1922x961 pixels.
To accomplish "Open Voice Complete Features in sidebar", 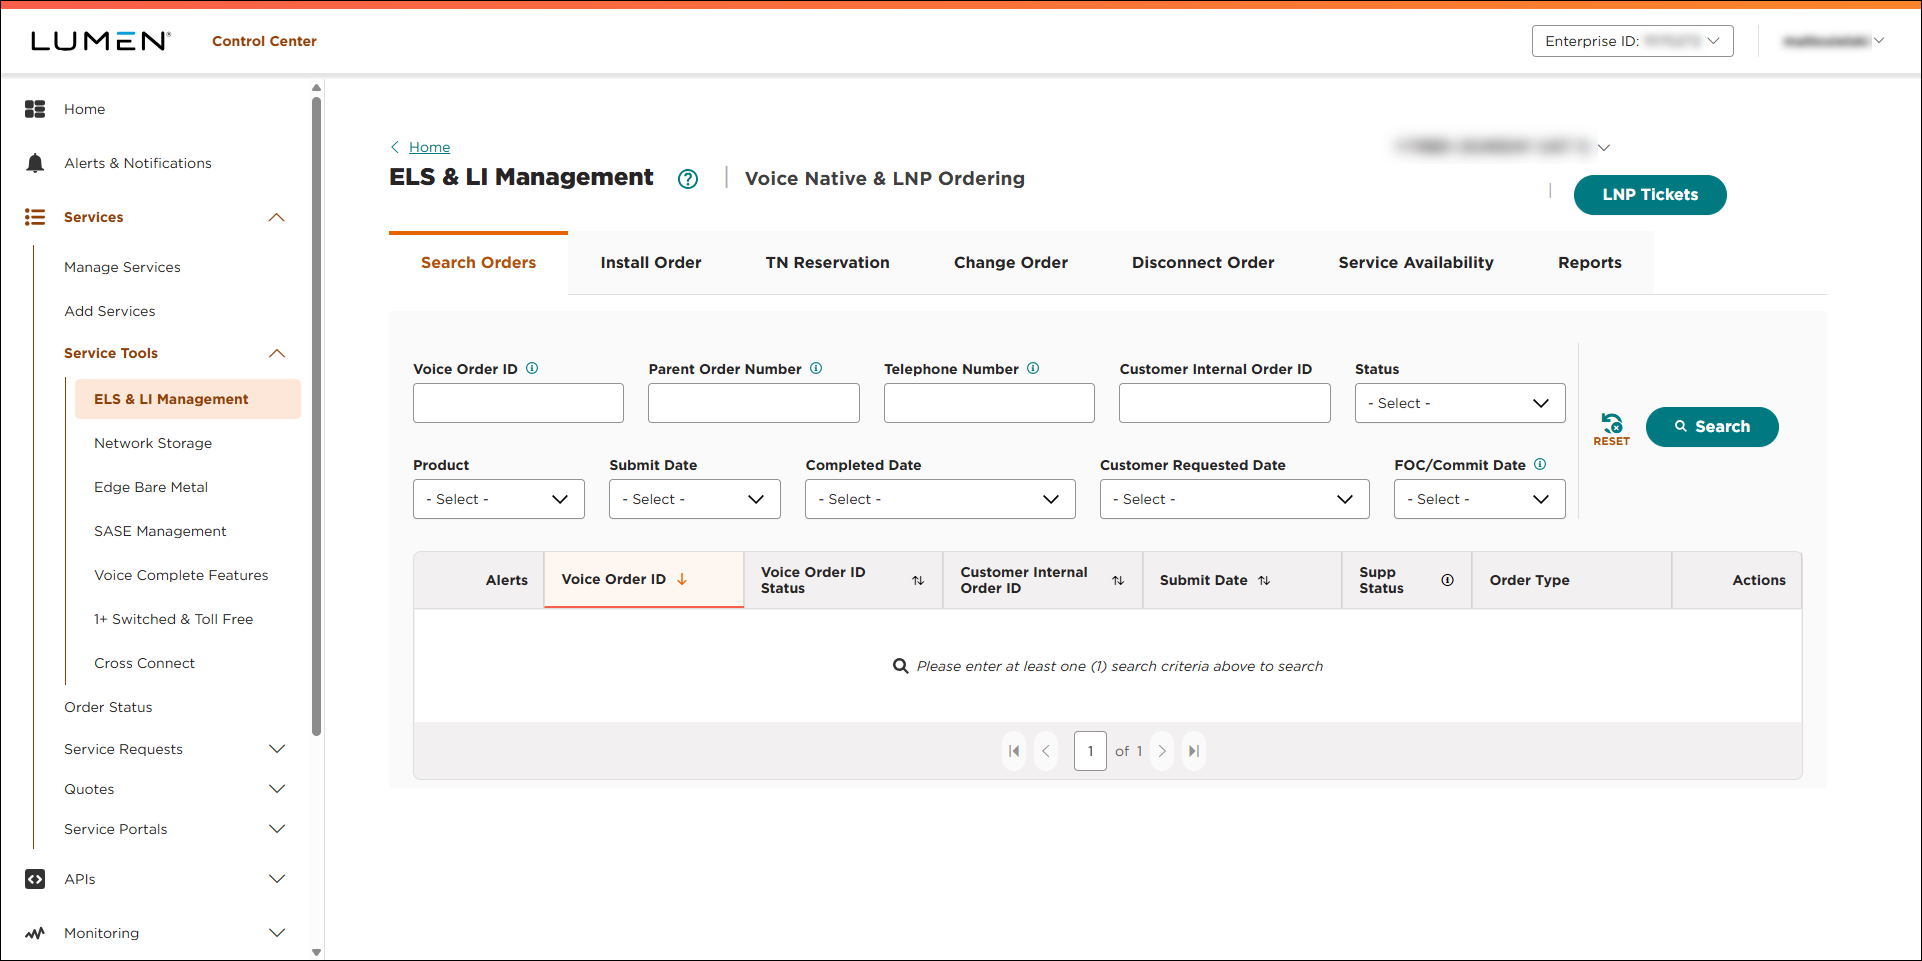I will [181, 575].
